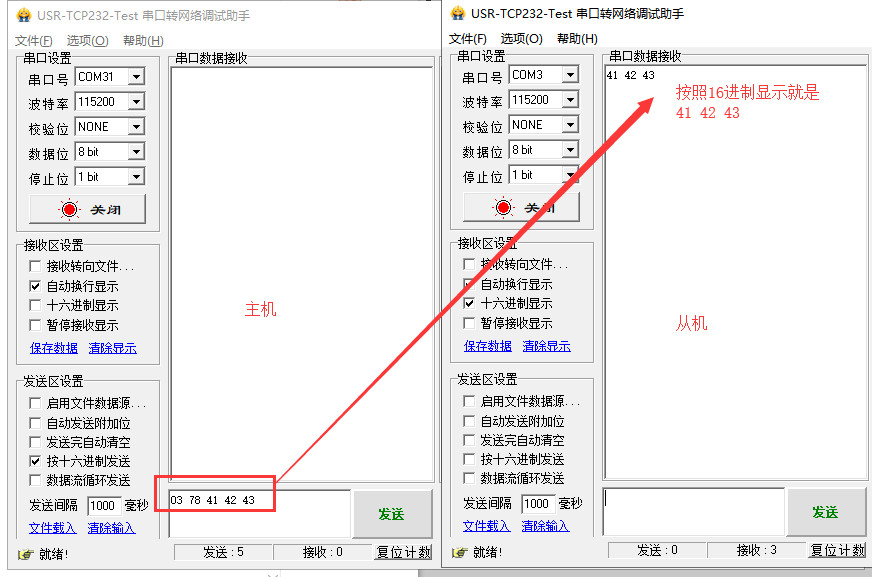This screenshot has height=577, width=872.
Task: Open 文件(F) menu in left window
Action: click(x=35, y=41)
